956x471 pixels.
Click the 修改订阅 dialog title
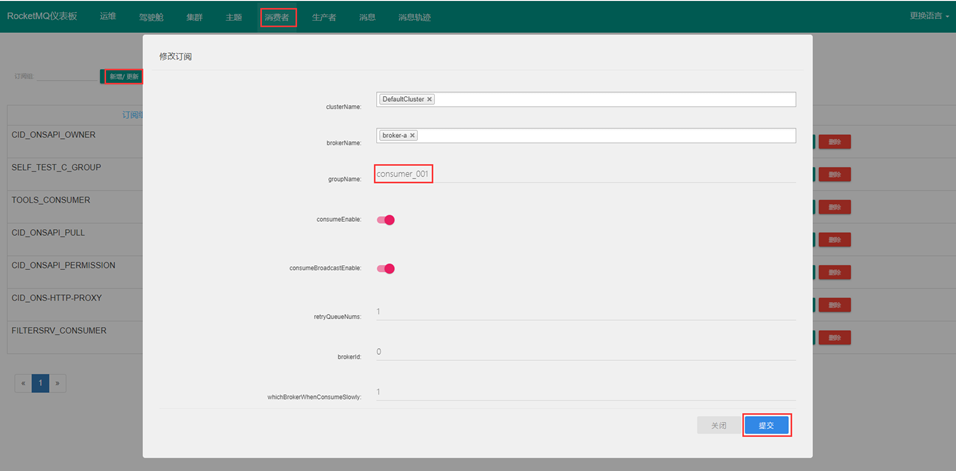176,57
